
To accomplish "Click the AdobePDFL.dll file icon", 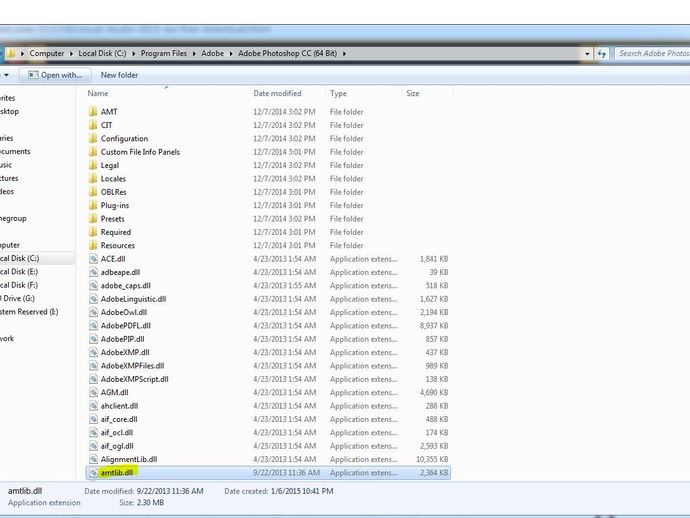I will pos(93,325).
